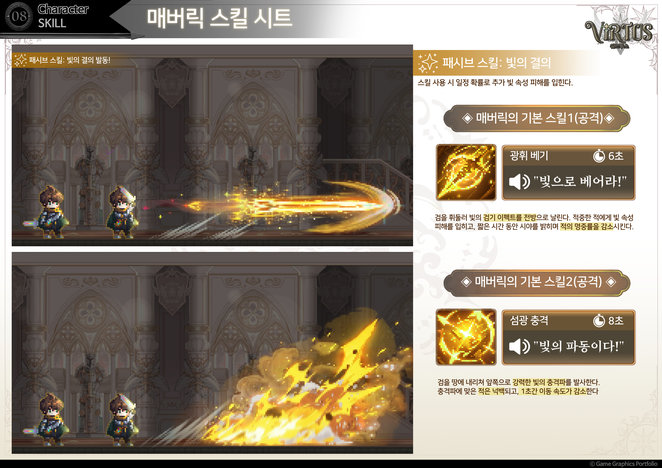Click the 패시브 스킬 notification in the top preview

tap(62, 60)
